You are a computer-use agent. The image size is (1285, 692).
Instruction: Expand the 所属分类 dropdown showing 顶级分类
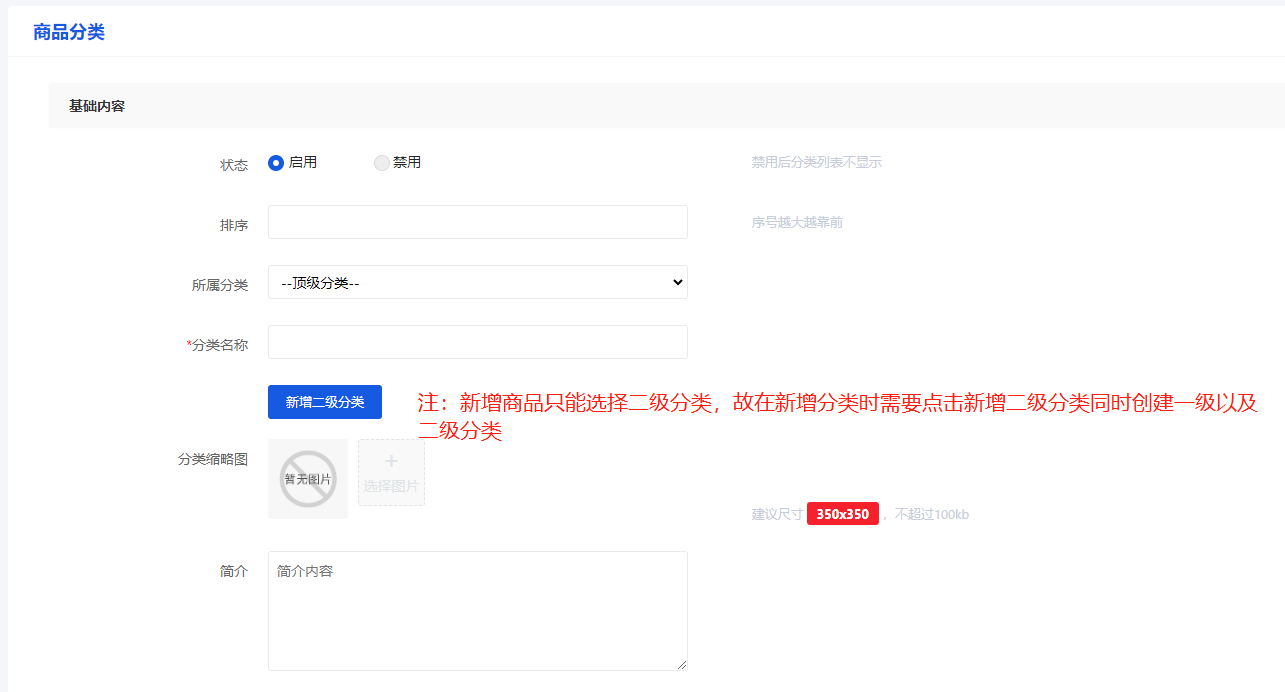[477, 282]
